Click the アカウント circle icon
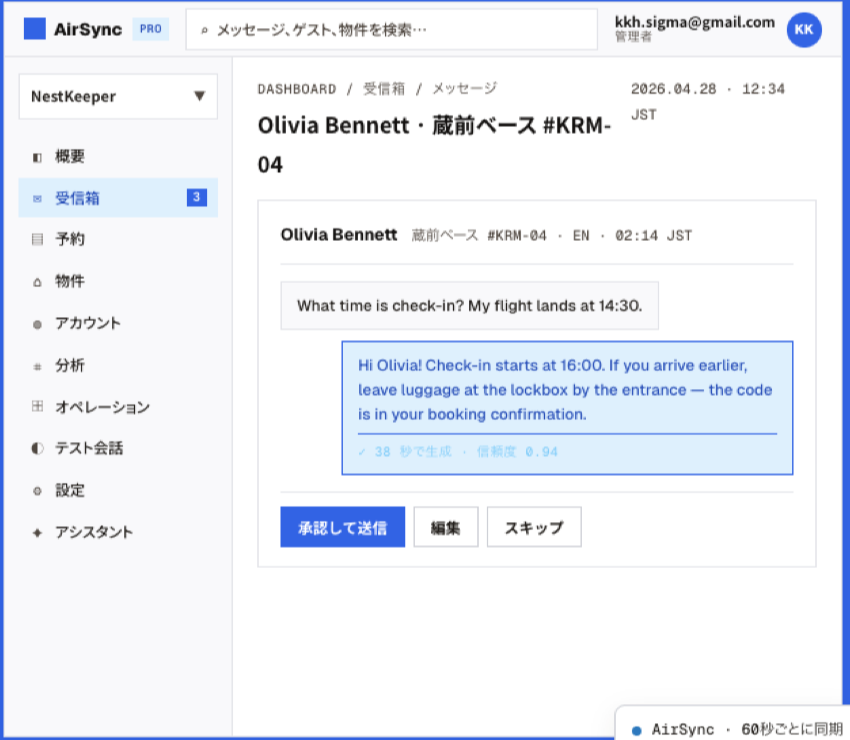 click(x=37, y=324)
